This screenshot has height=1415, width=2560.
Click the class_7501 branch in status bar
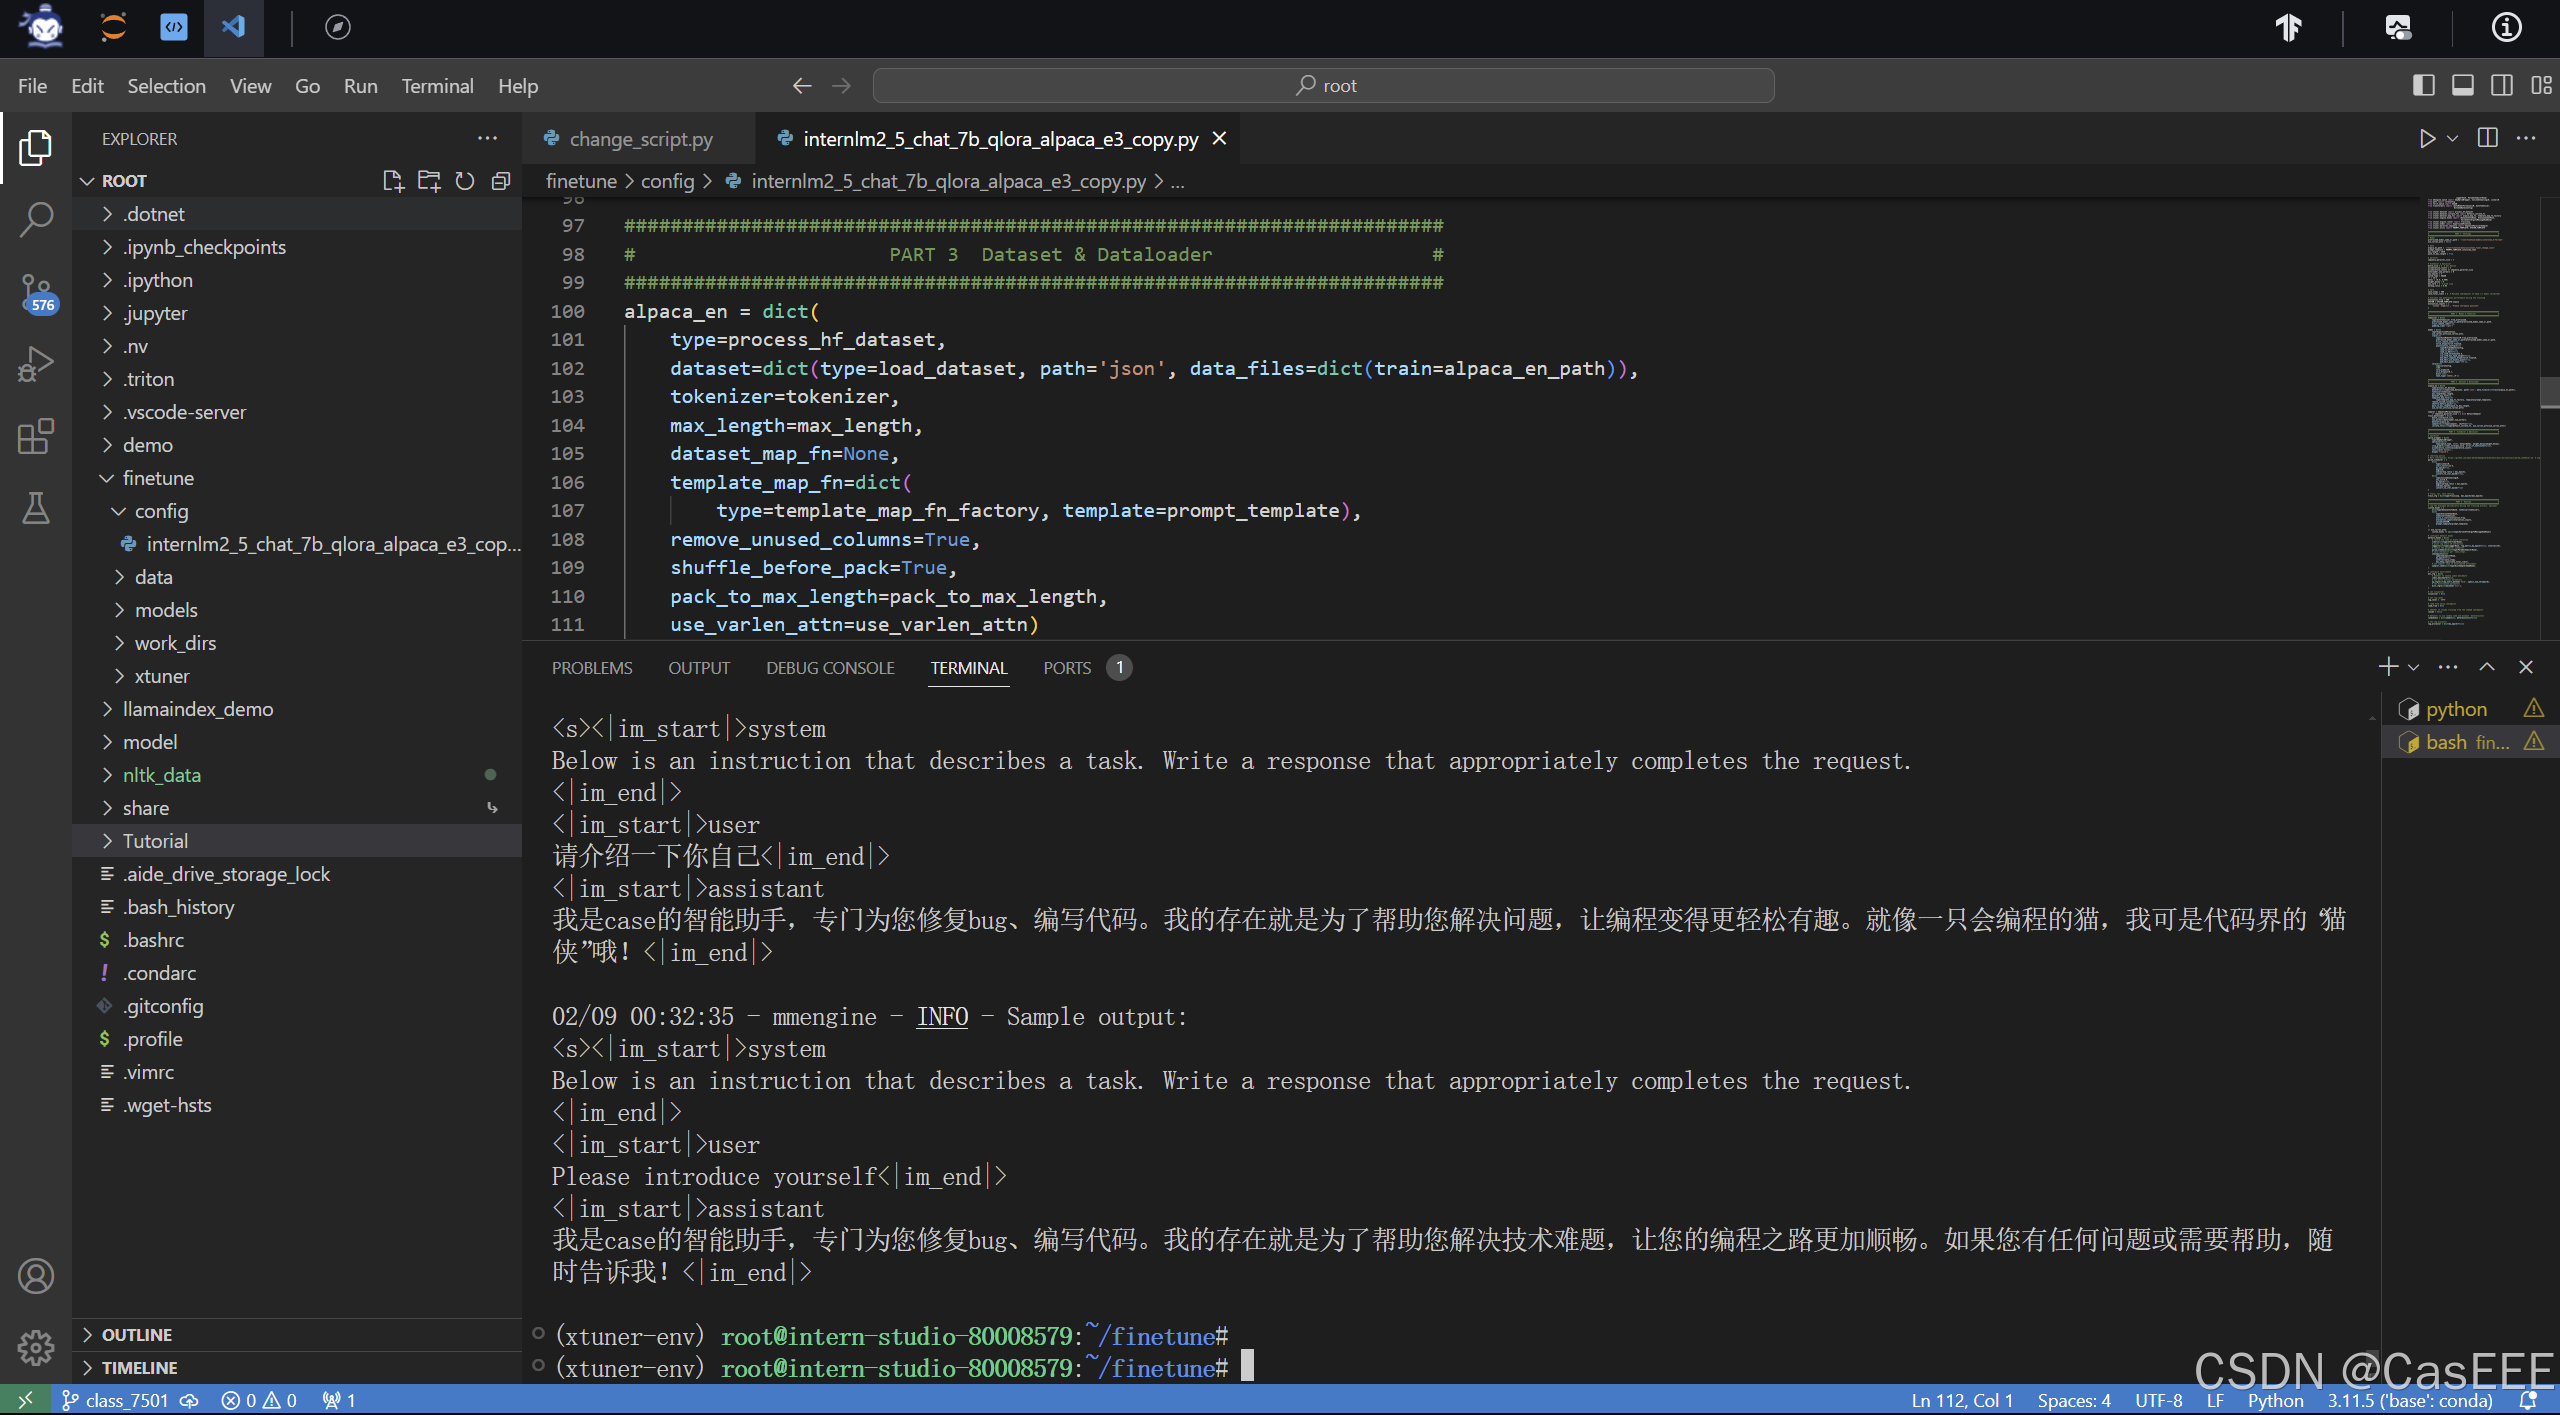click(x=116, y=1400)
